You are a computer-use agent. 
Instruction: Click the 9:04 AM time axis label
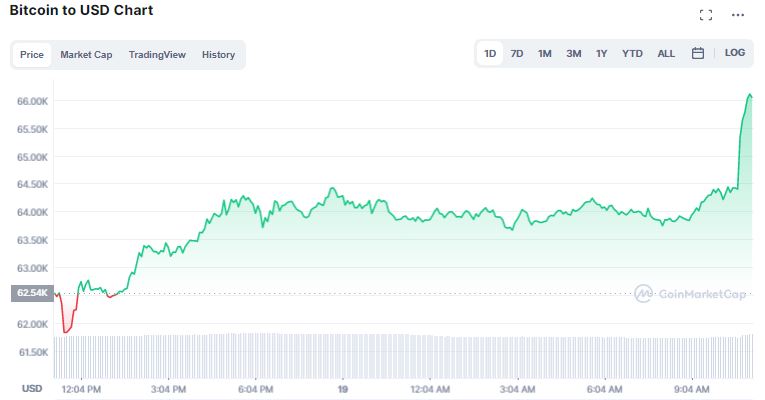pyautogui.click(x=691, y=389)
